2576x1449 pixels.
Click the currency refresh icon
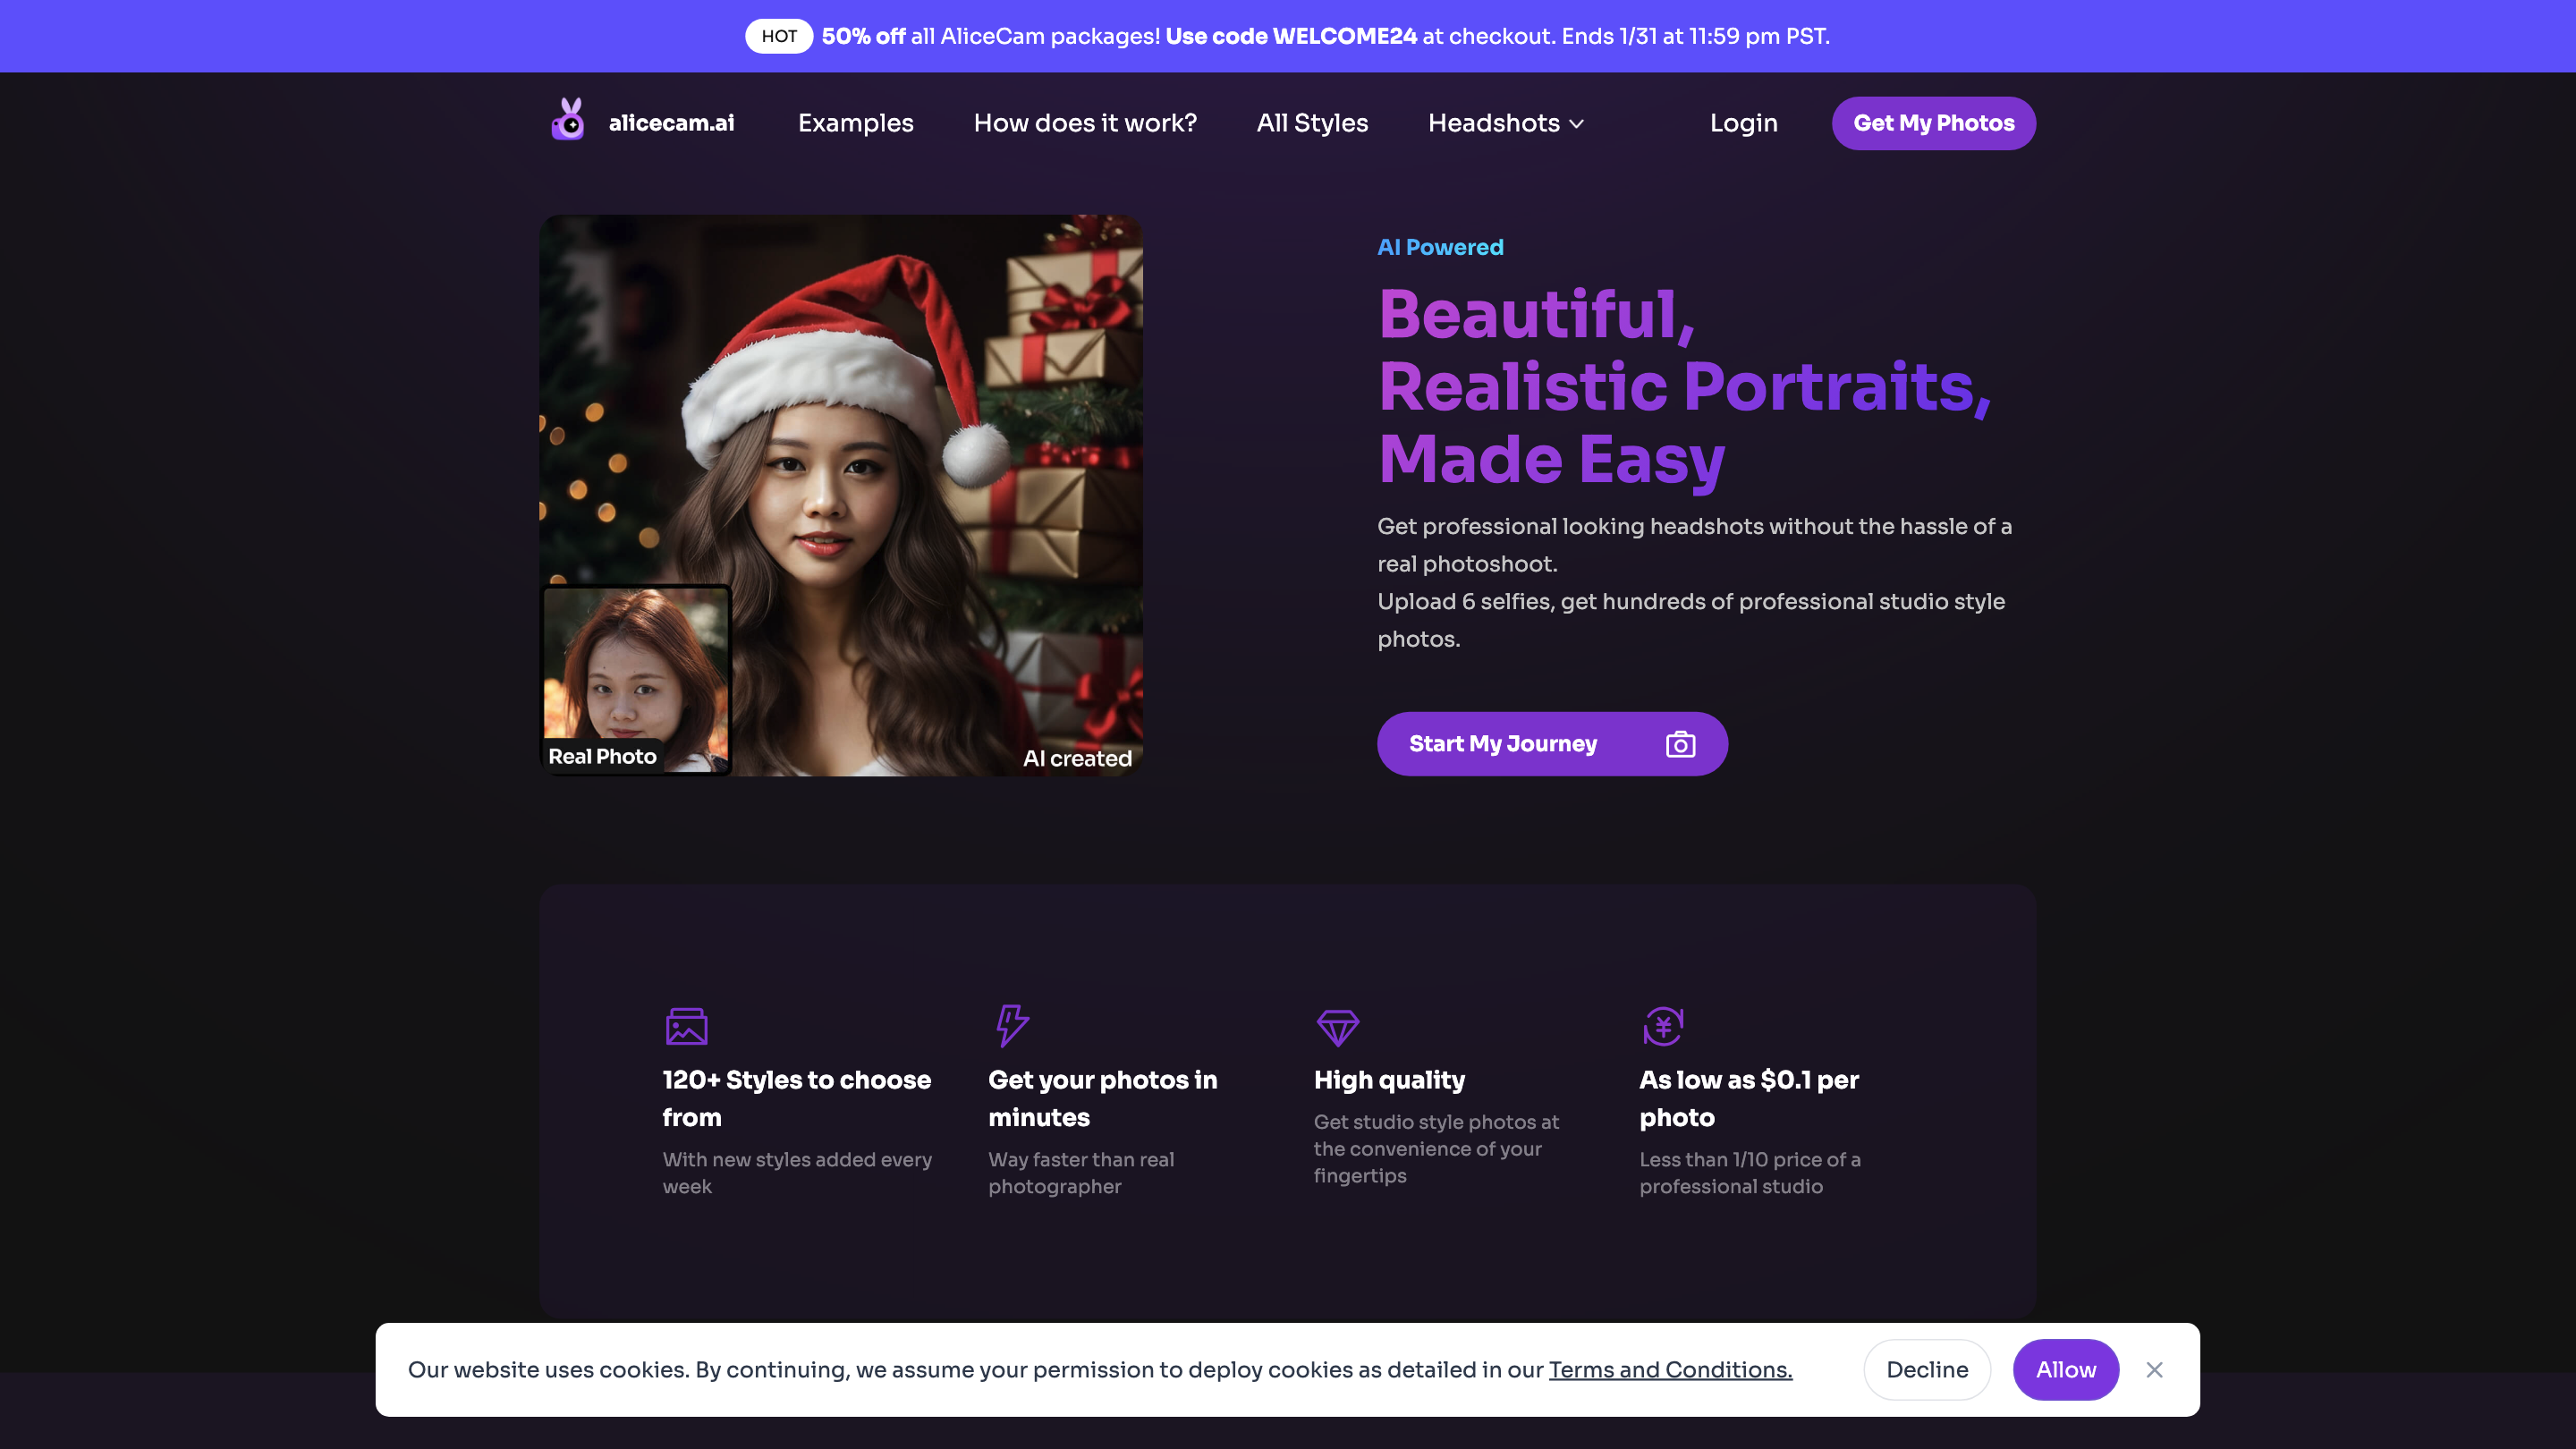coord(1662,1026)
